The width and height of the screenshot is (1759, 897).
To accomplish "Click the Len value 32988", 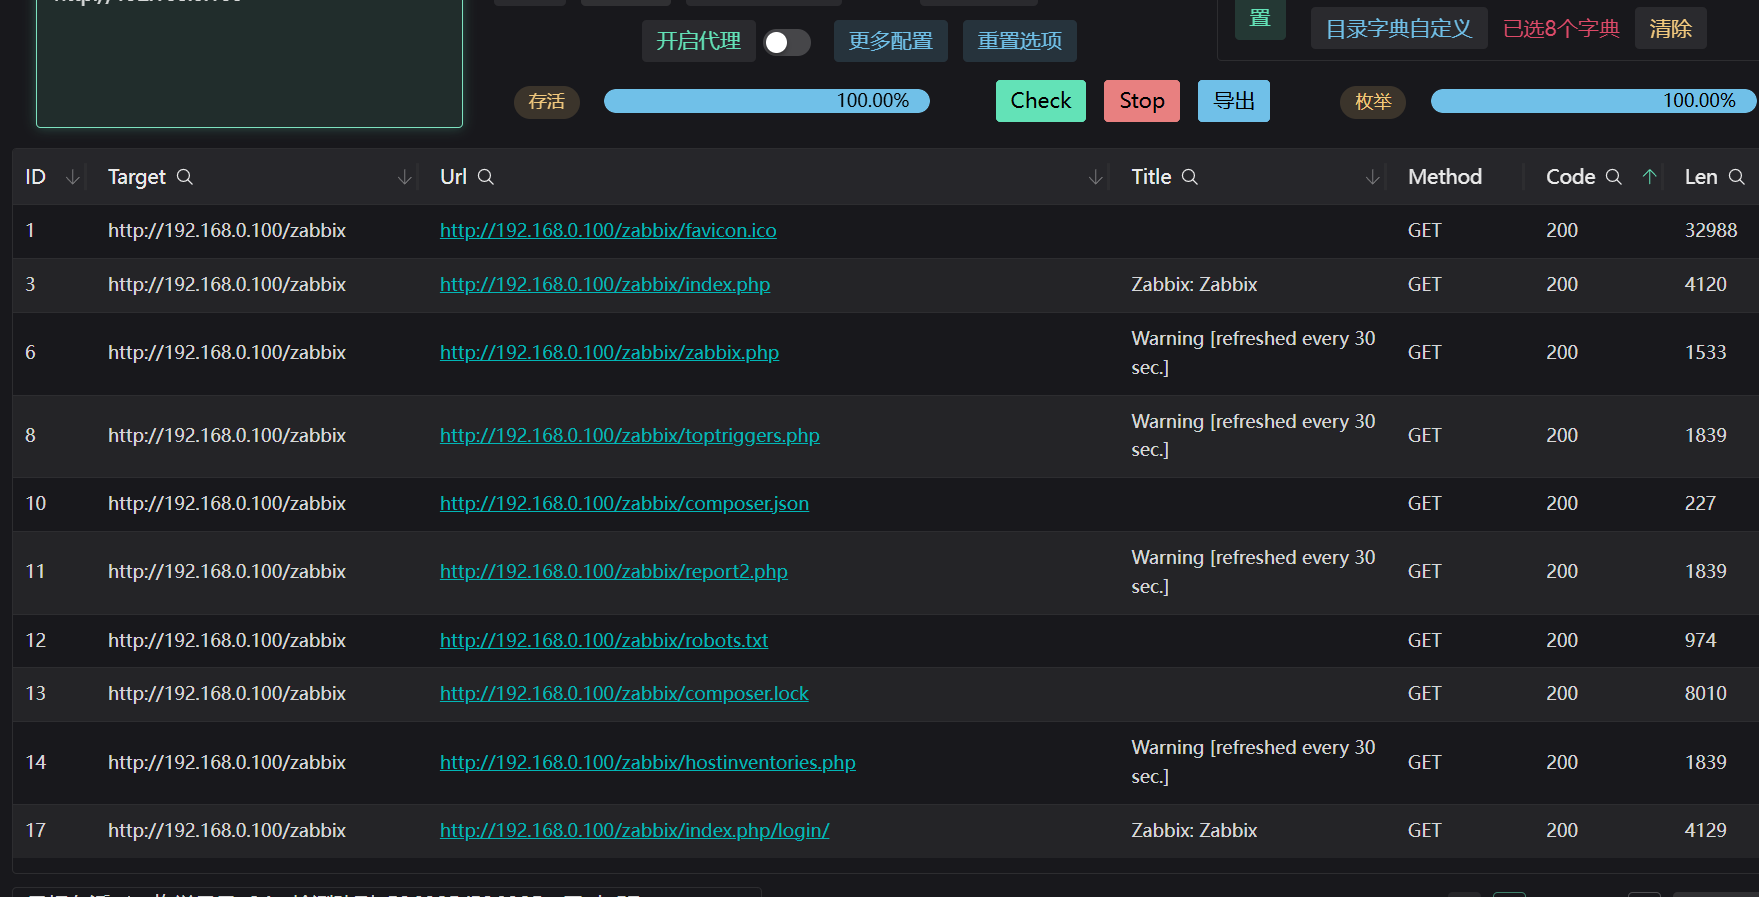I will (x=1711, y=231).
